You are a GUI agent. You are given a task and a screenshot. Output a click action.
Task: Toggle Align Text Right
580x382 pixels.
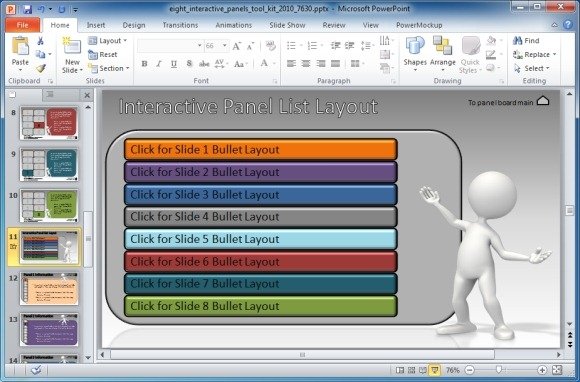pyautogui.click(x=321, y=64)
